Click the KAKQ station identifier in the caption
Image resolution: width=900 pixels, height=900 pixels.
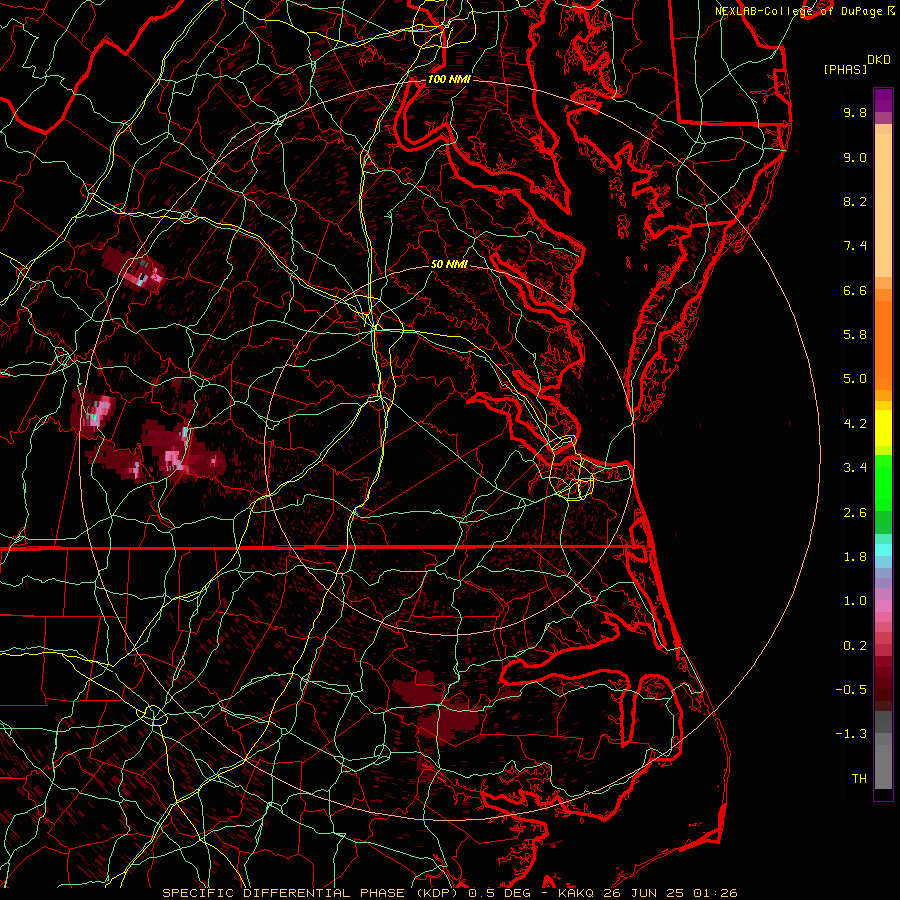click(x=576, y=893)
